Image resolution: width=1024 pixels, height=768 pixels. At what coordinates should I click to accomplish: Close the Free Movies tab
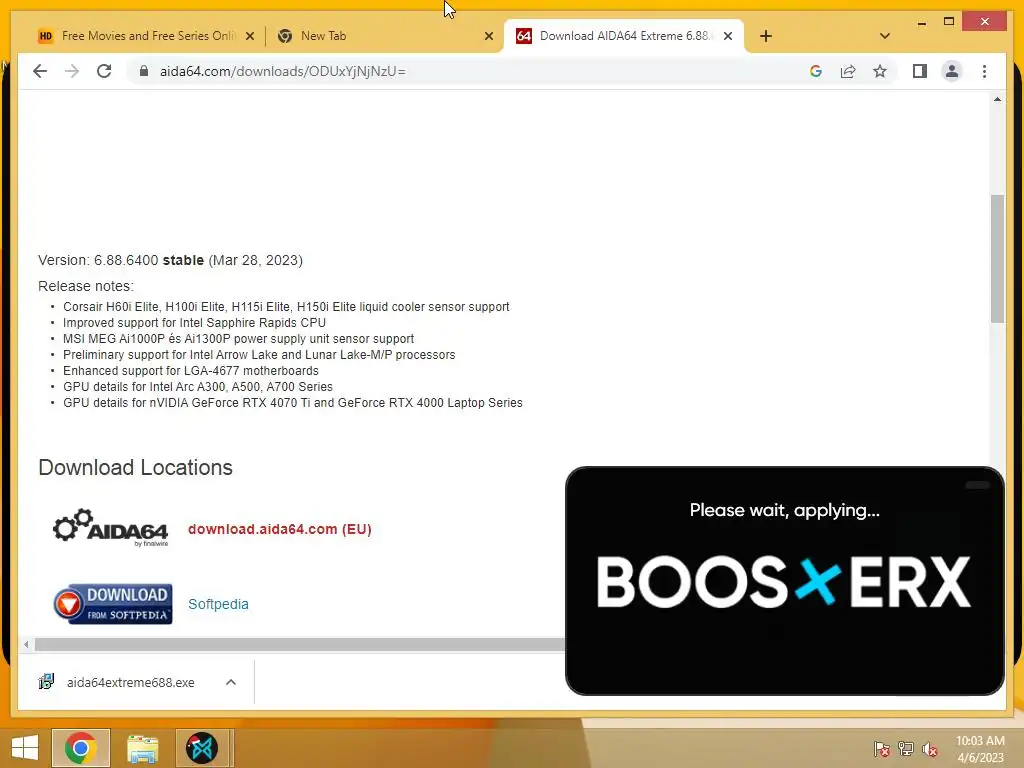(x=249, y=36)
